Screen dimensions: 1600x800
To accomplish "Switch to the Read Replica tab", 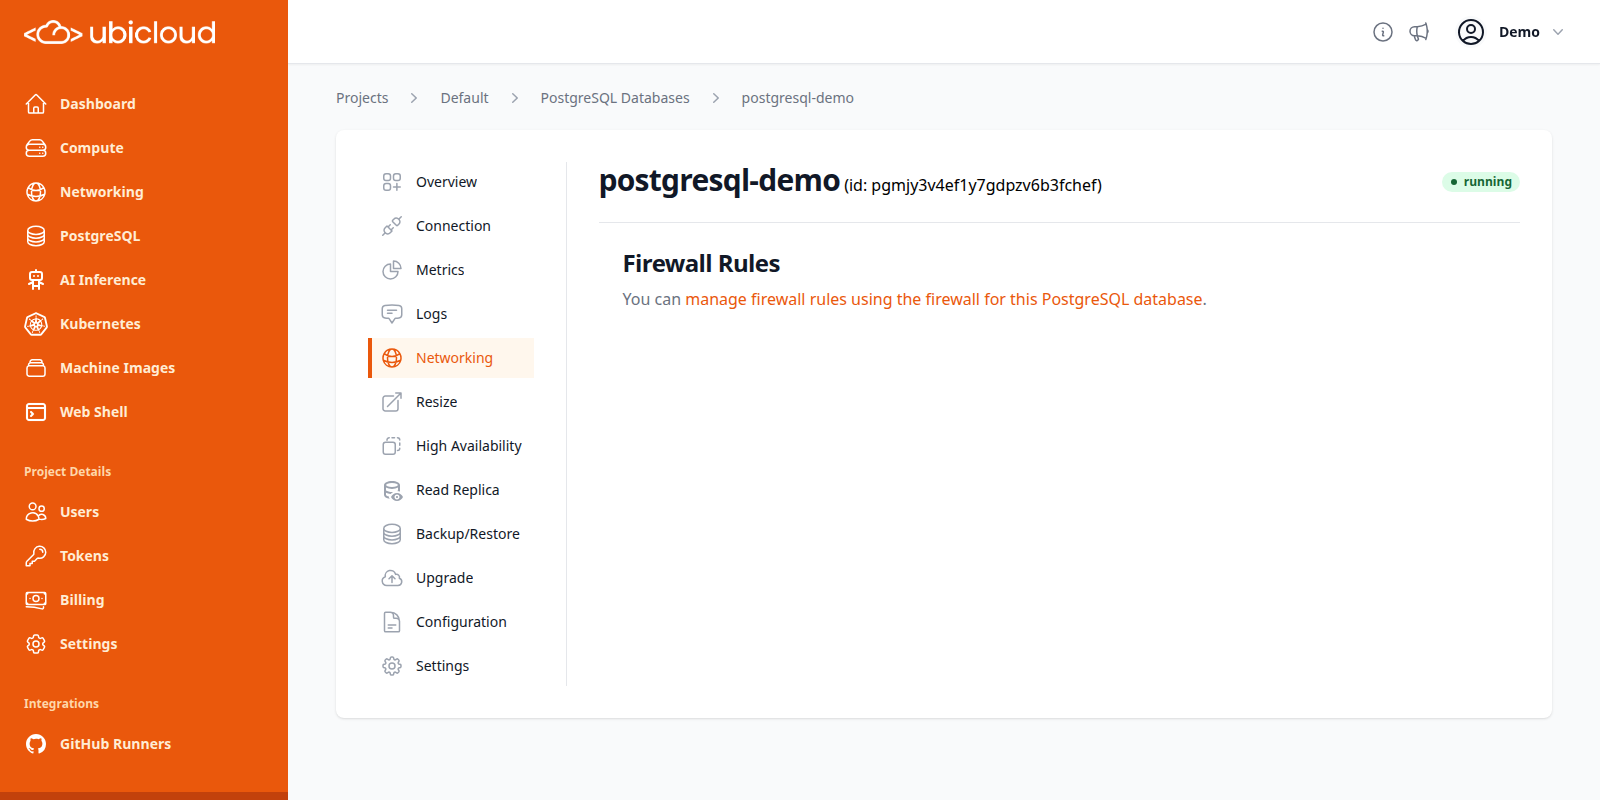I will pos(451,490).
